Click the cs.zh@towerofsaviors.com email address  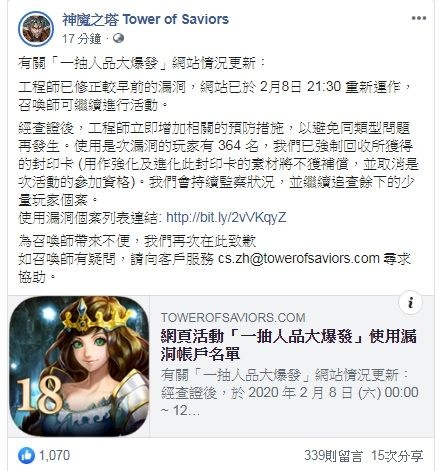coord(299,259)
